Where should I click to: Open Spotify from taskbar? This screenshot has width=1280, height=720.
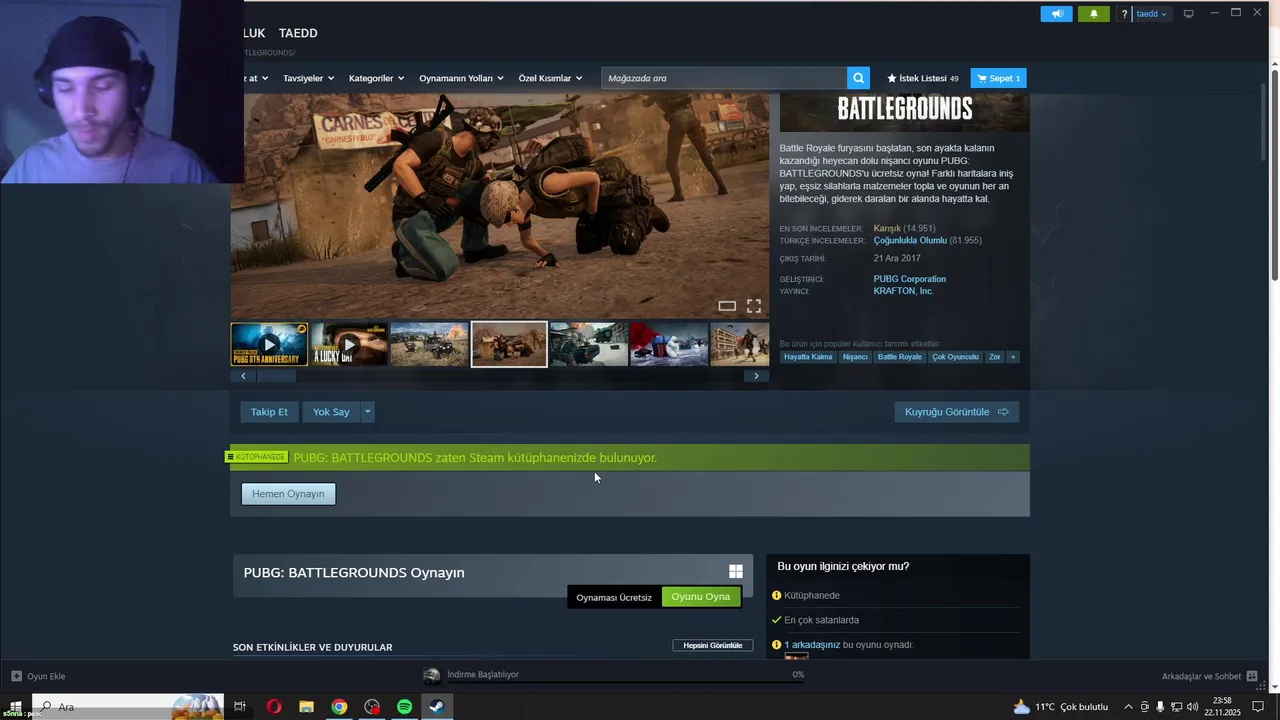click(405, 707)
